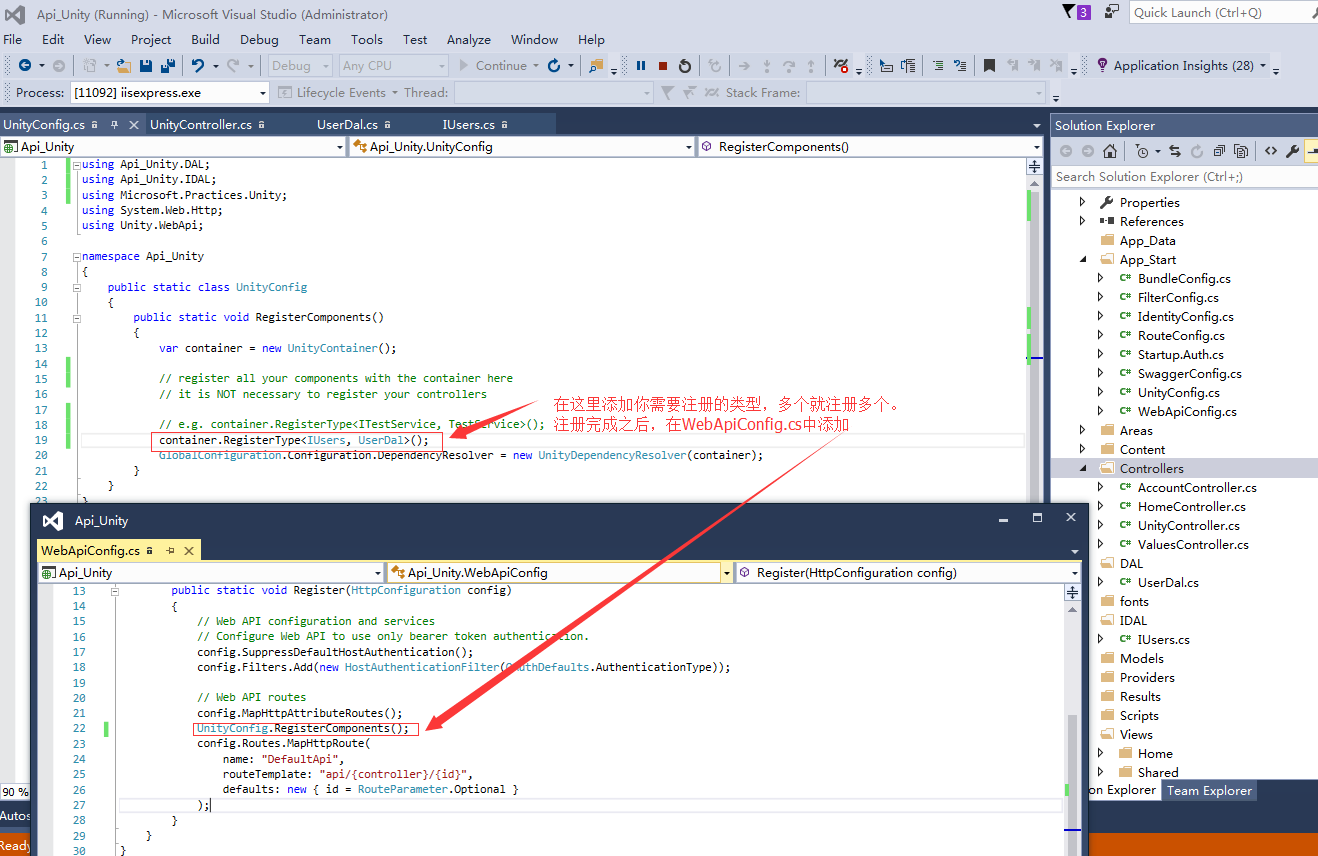Click the Application Insights lightbulb icon
Viewport: 1318px width, 856px height.
click(x=1102, y=65)
